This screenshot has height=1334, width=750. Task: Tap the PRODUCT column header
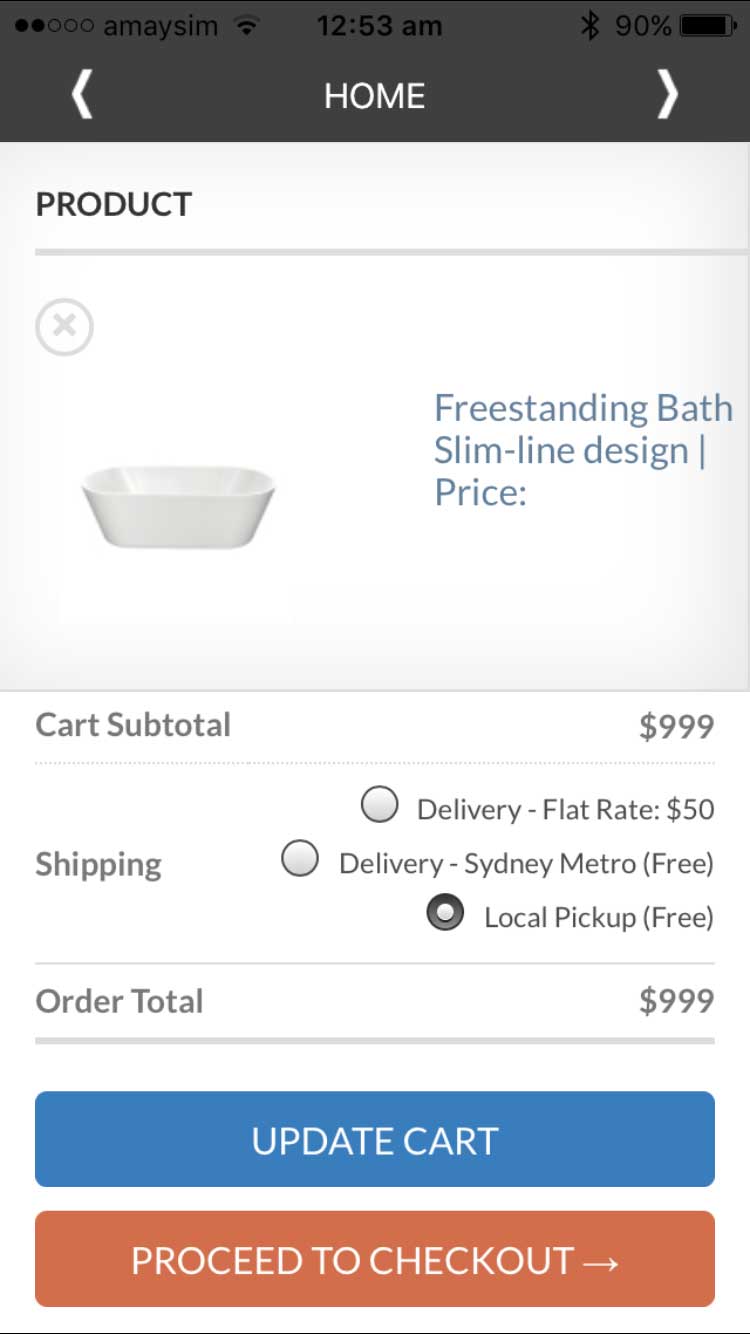(114, 204)
